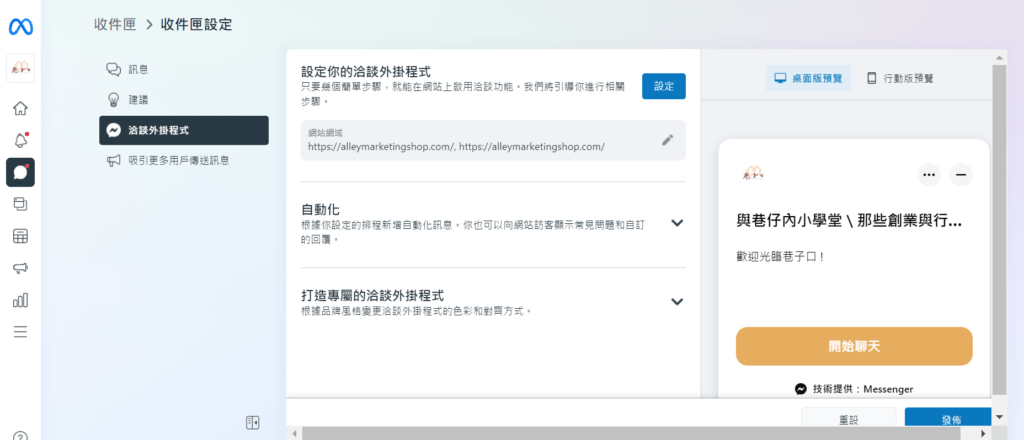Click the horizontal scrollbar at the bottom

click(630, 434)
